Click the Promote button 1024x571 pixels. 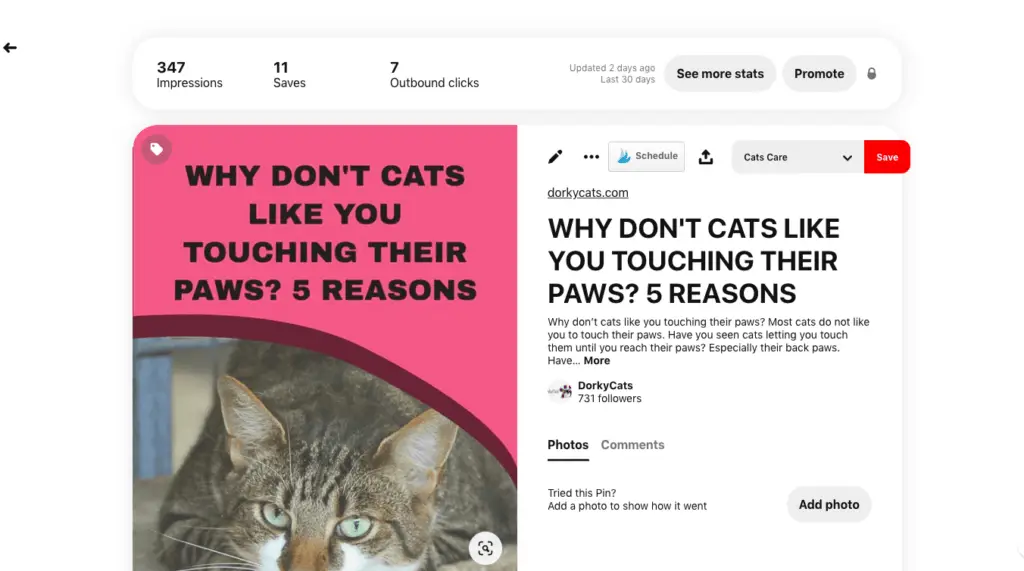819,74
